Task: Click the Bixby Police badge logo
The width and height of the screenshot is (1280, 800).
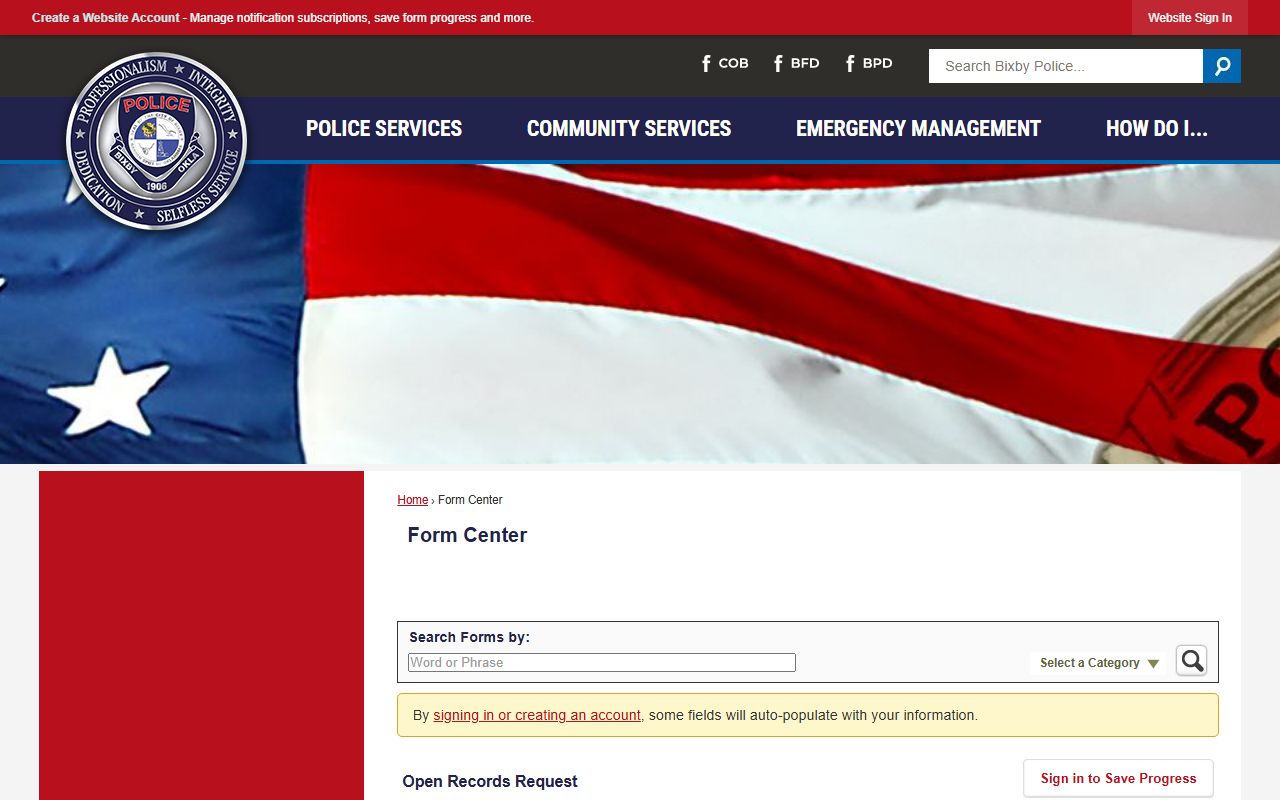Action: (156, 141)
